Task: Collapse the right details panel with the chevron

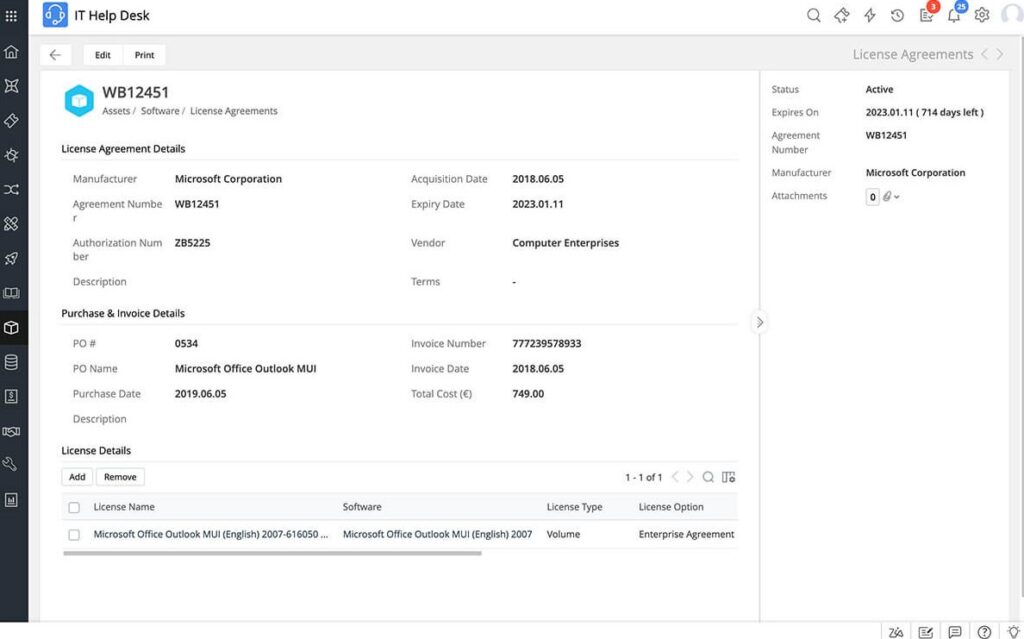Action: click(760, 322)
